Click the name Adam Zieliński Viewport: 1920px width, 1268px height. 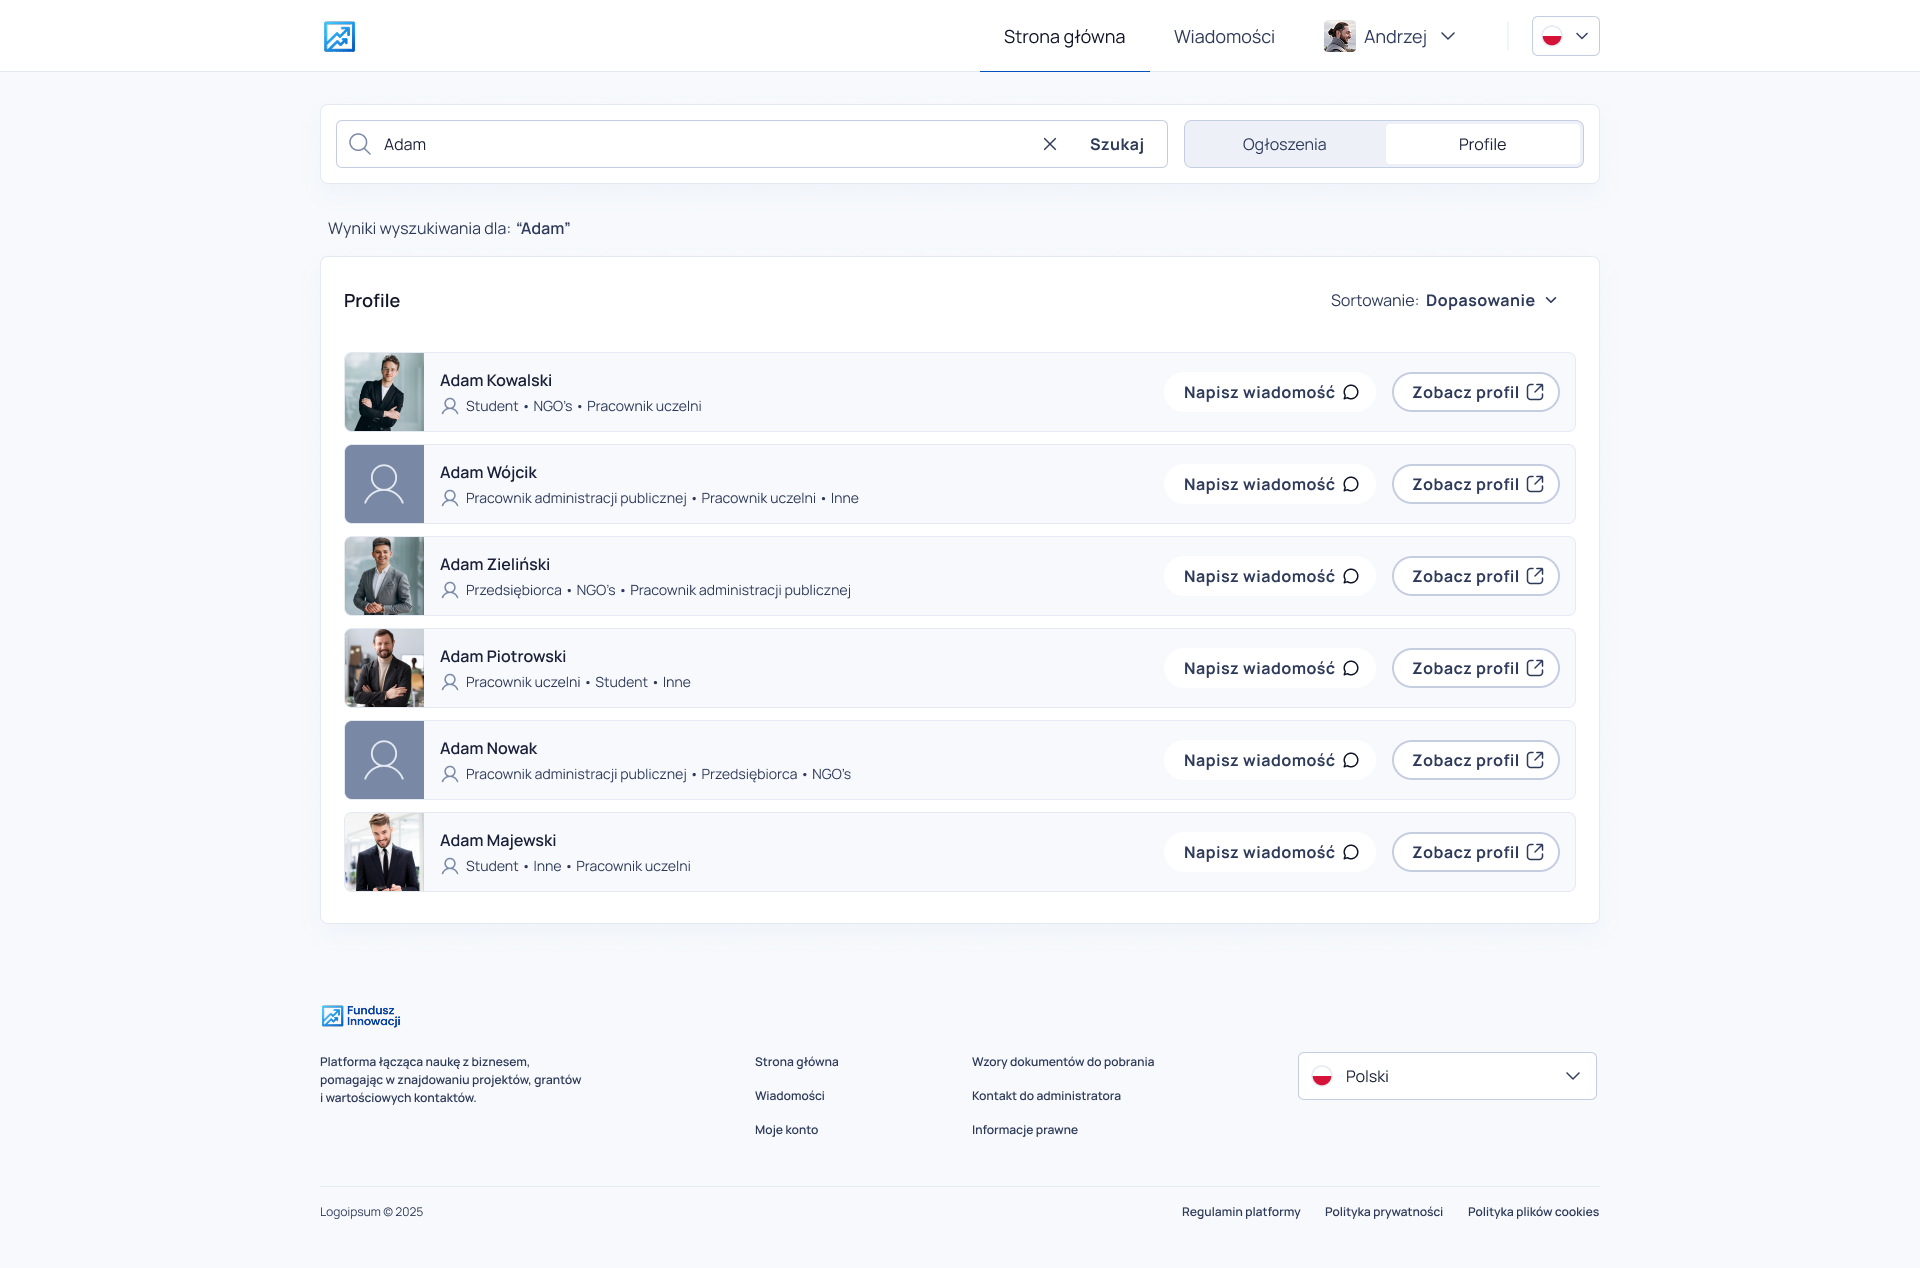pyautogui.click(x=495, y=564)
